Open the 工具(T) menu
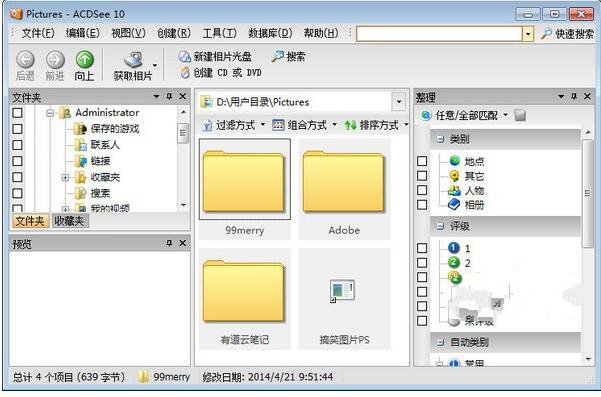This screenshot has height=397, width=601. (219, 33)
